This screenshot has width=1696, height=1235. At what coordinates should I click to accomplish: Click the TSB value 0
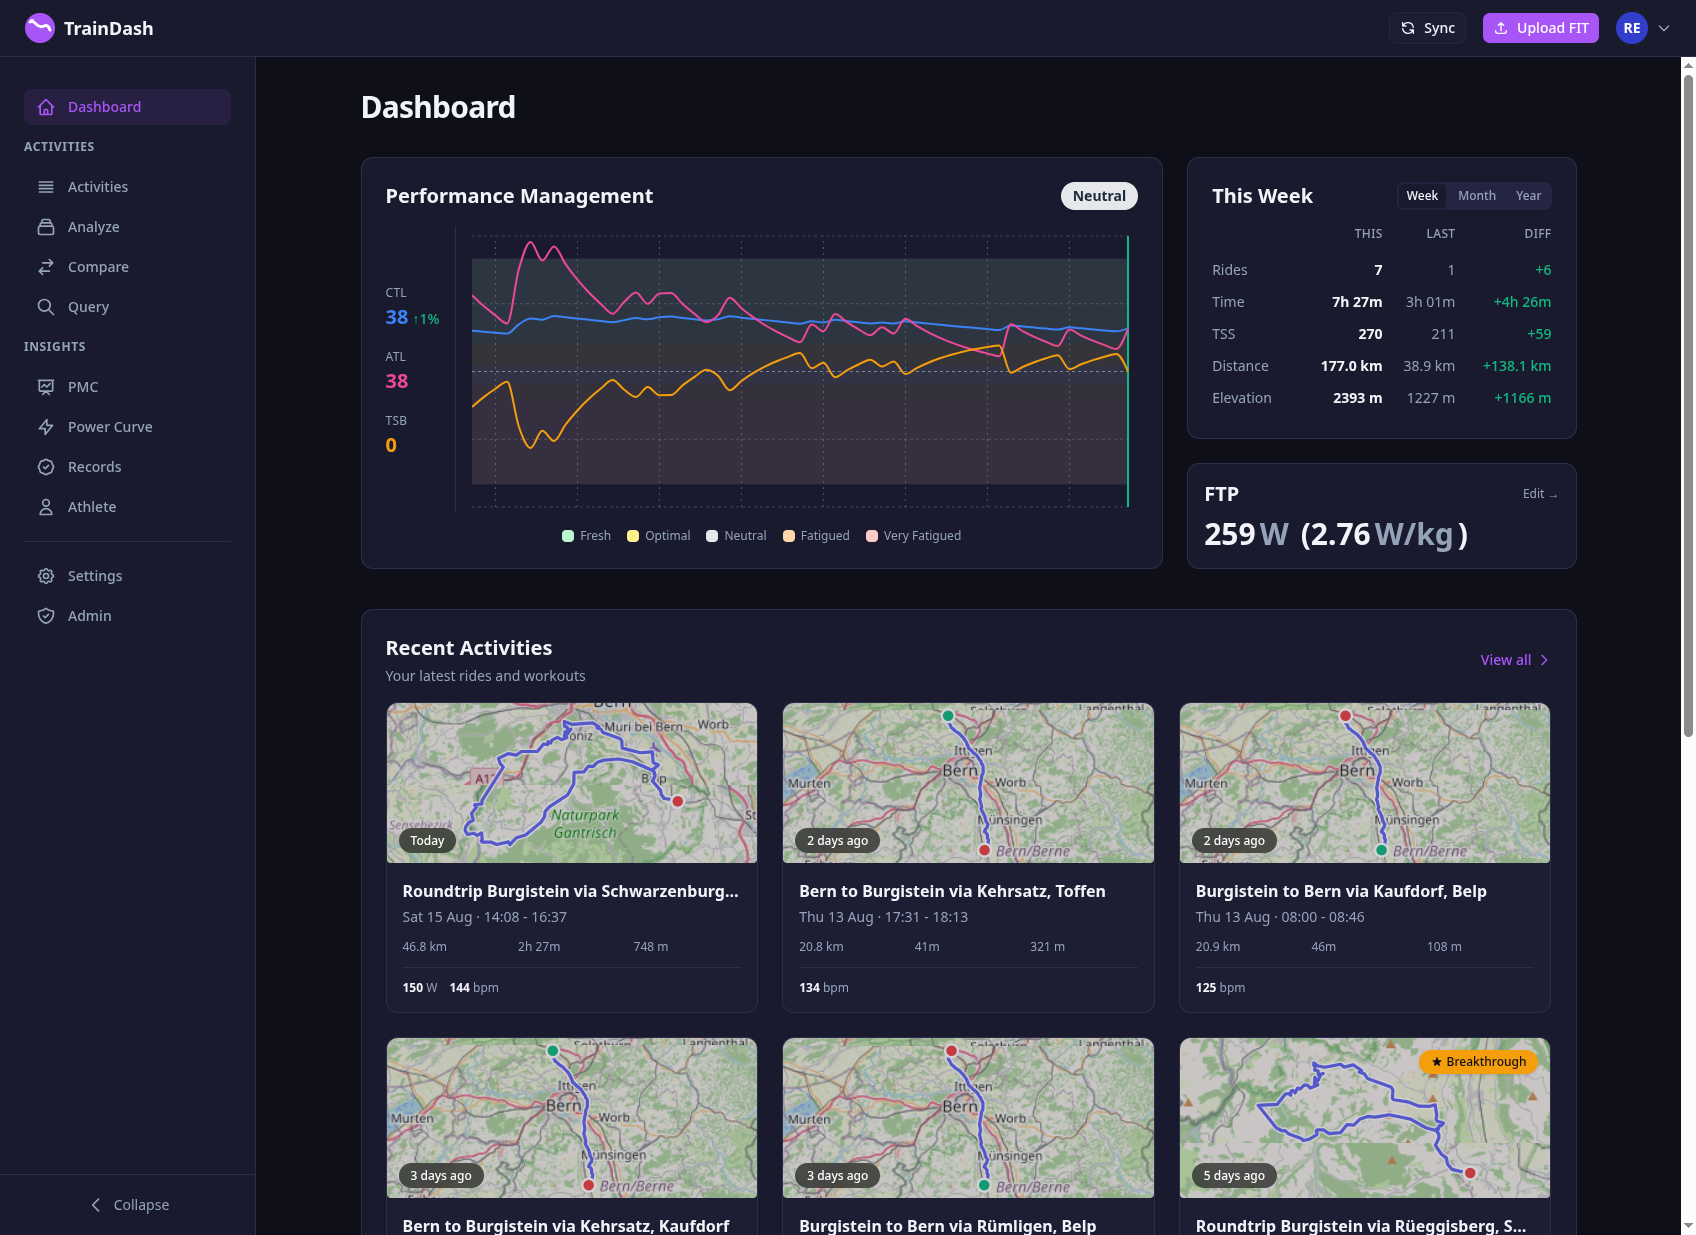click(391, 445)
